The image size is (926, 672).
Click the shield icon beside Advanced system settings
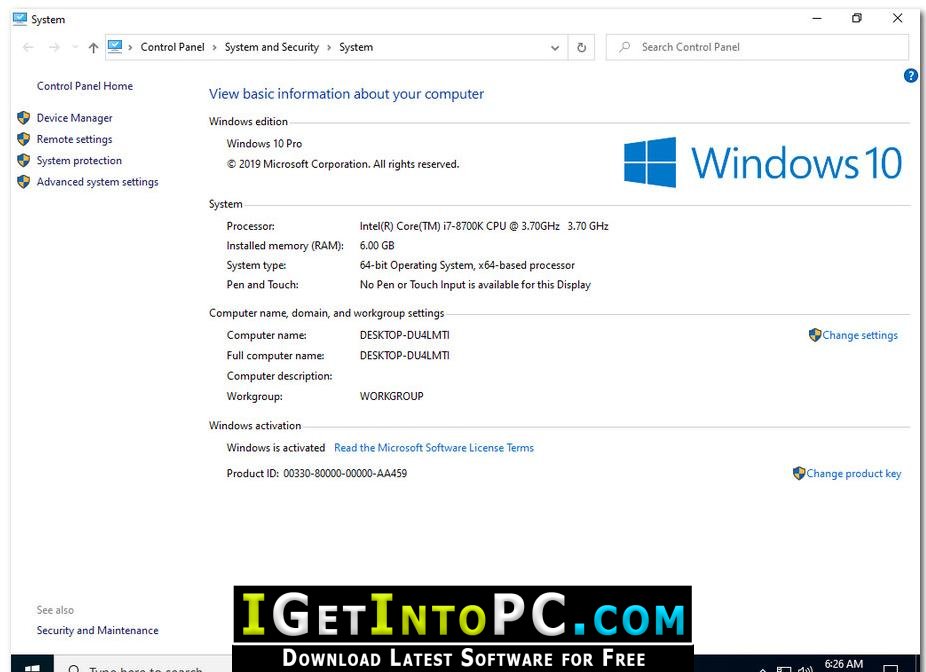24,182
